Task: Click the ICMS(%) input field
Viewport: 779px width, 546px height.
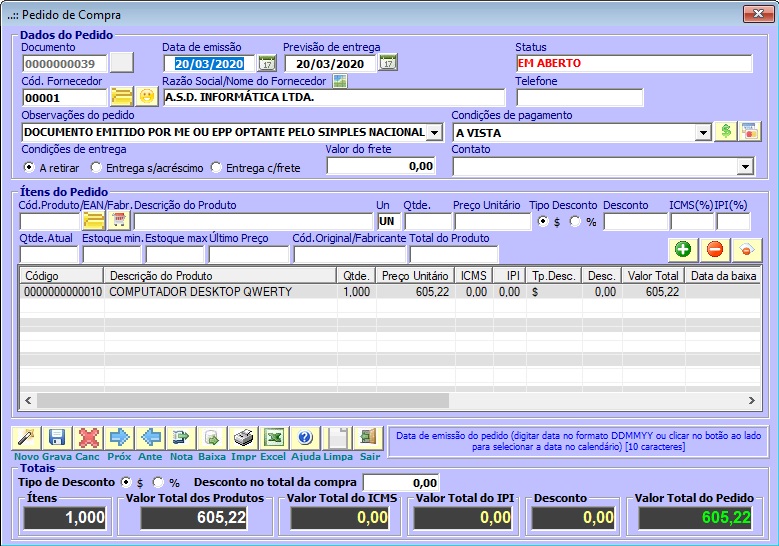Action: [x=692, y=221]
